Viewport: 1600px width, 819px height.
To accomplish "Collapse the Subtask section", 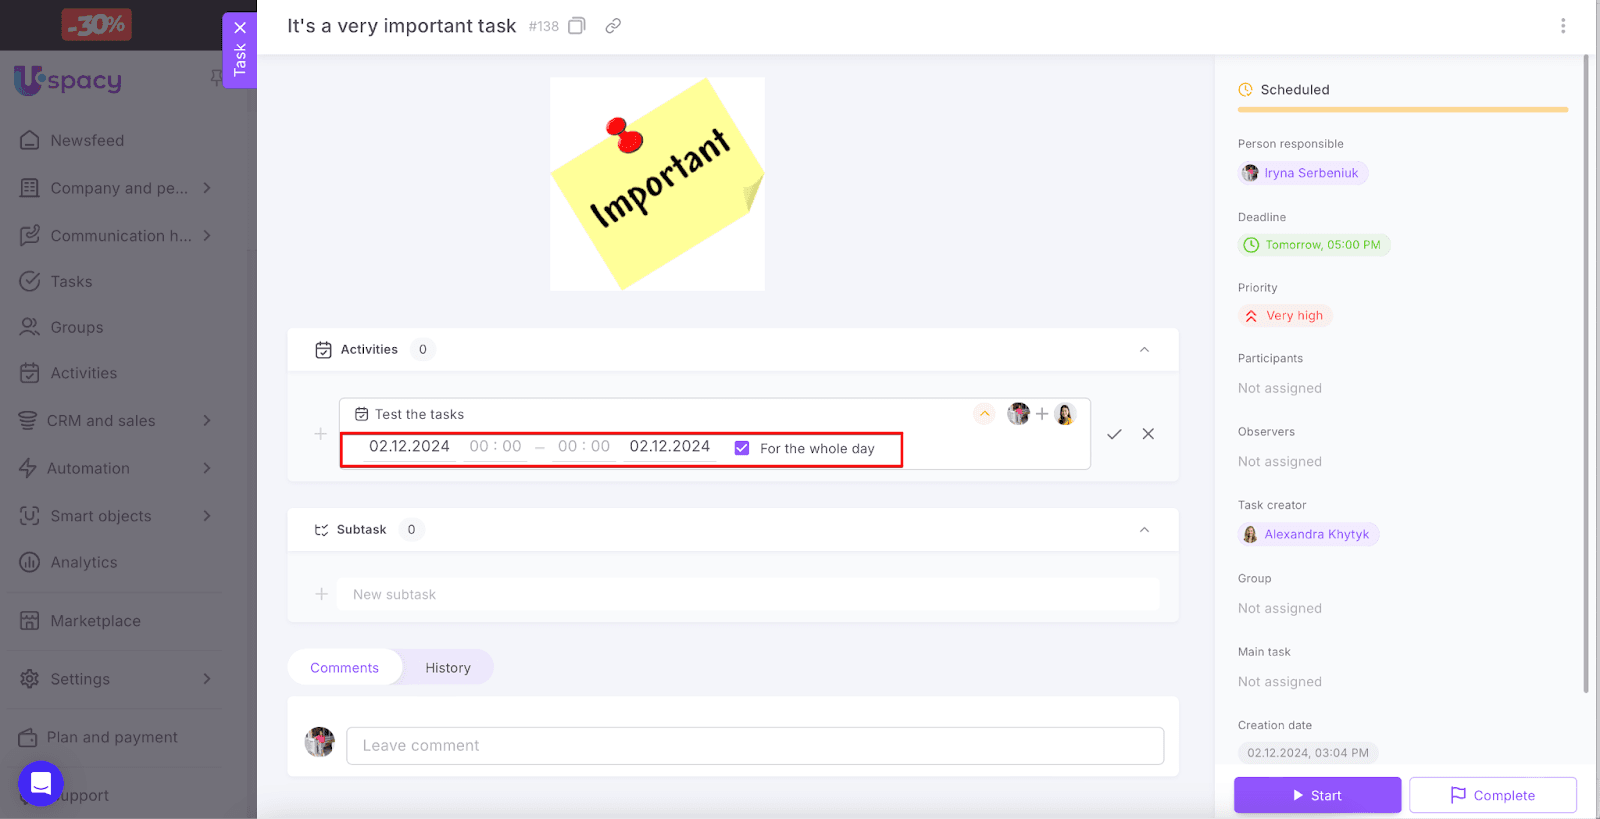I will tap(1144, 530).
